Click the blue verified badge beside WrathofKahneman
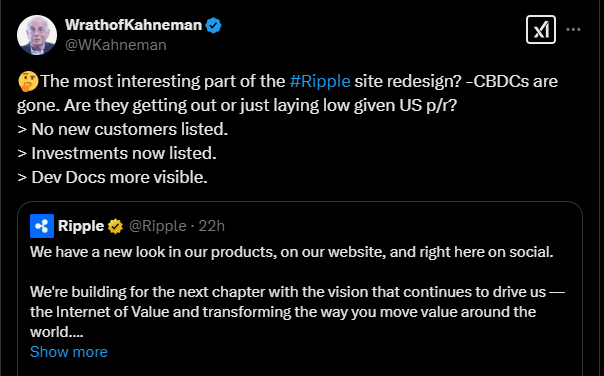The image size is (604, 376). (213, 25)
